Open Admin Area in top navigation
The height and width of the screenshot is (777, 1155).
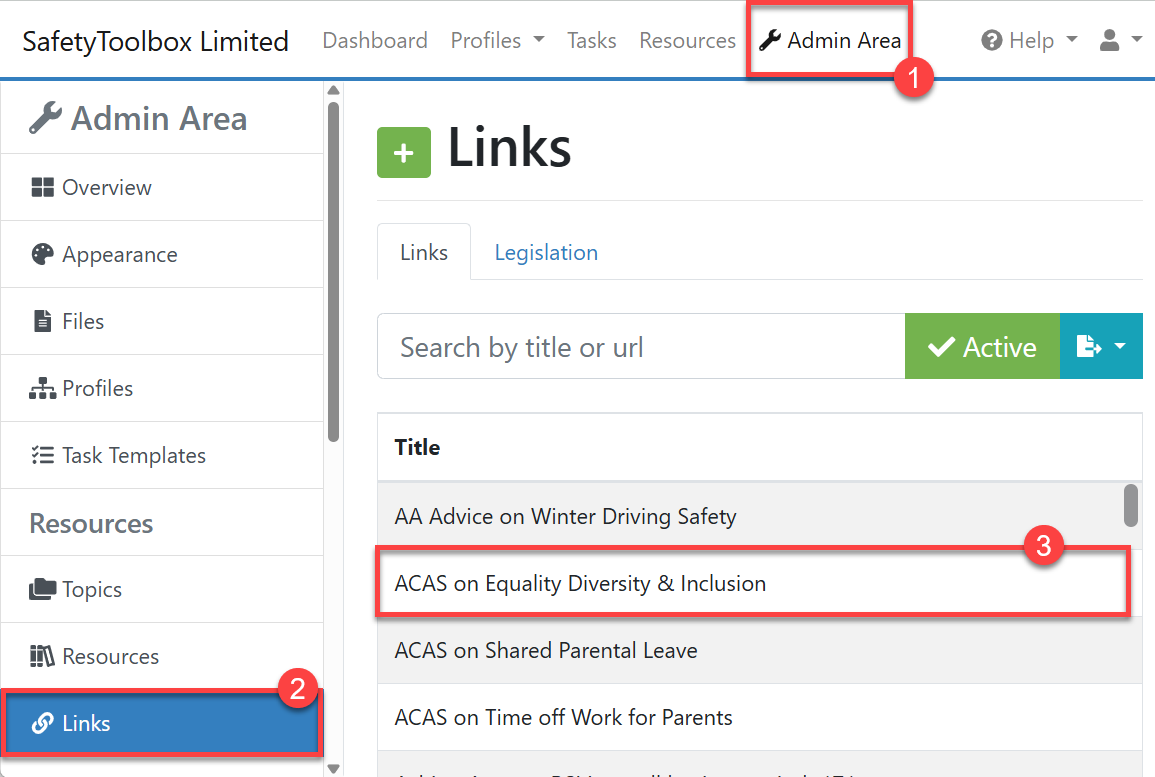(x=830, y=41)
